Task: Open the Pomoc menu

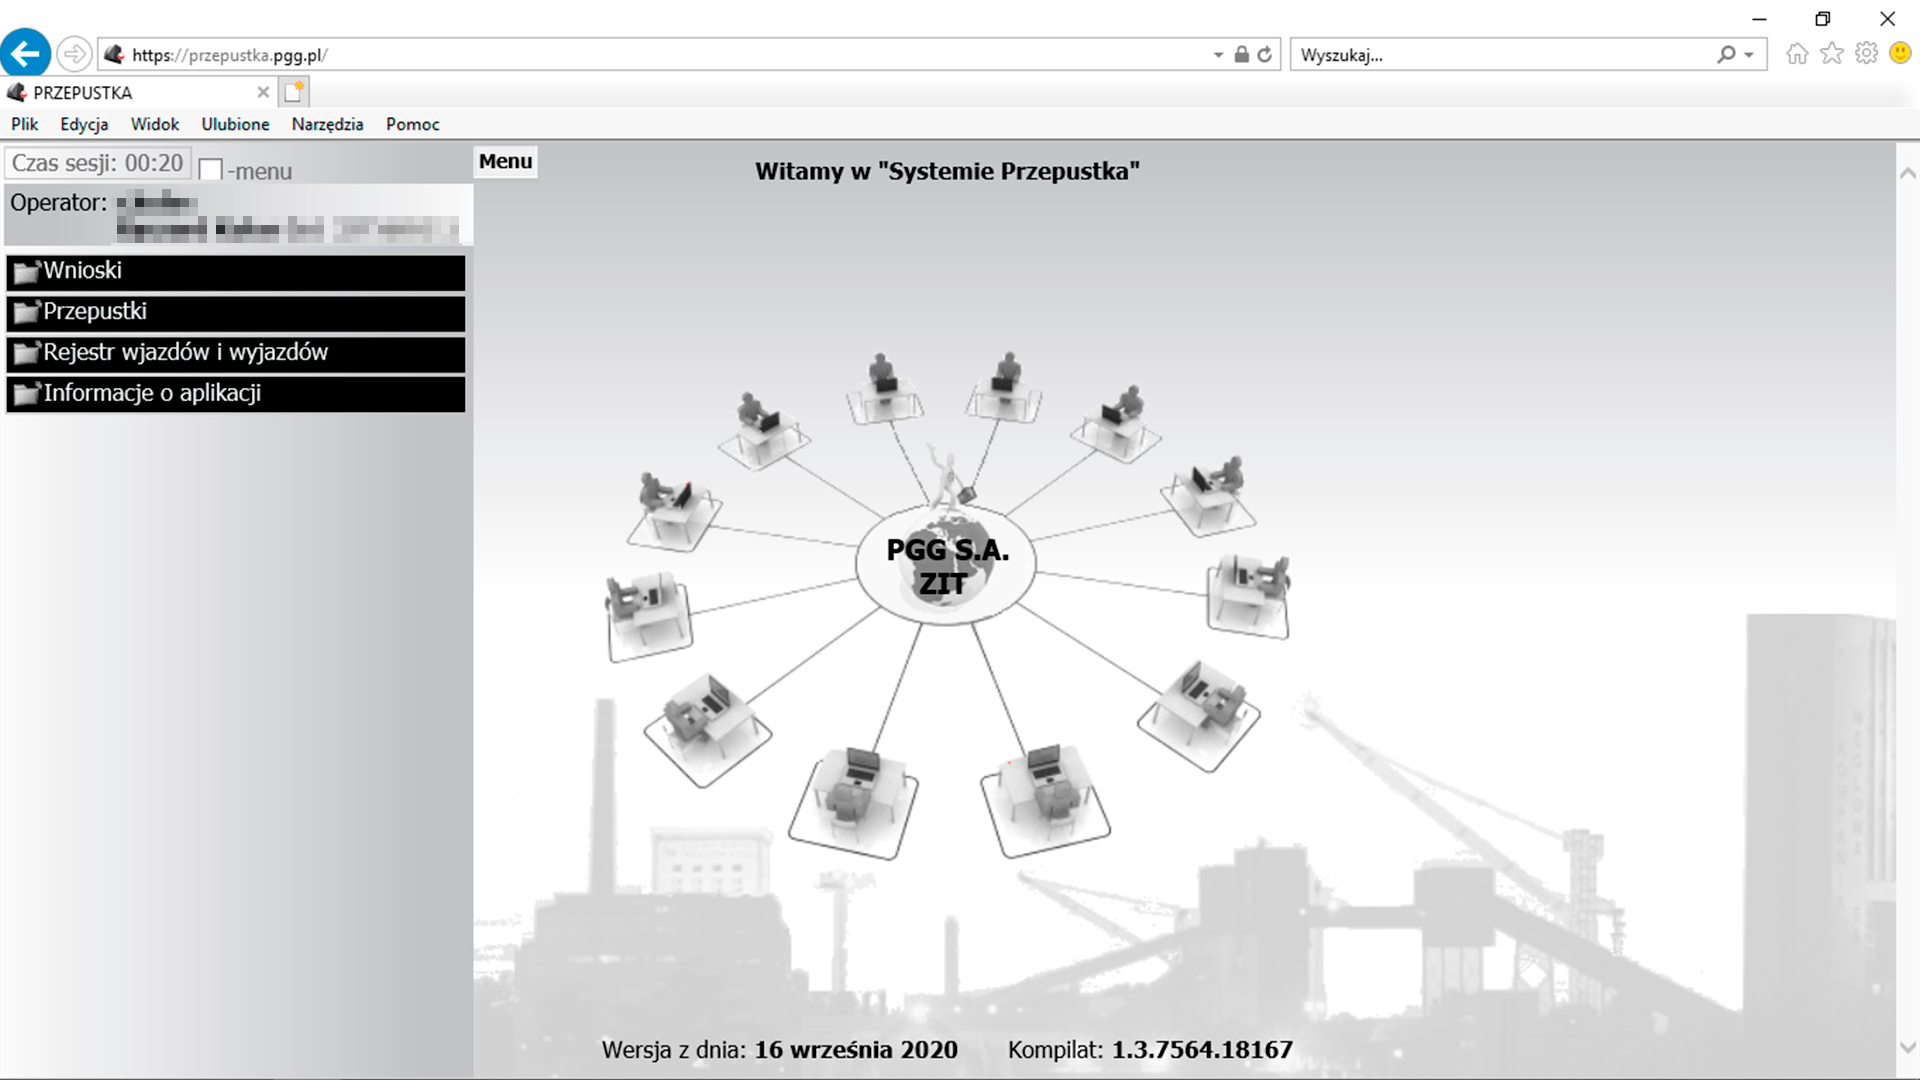Action: click(413, 124)
